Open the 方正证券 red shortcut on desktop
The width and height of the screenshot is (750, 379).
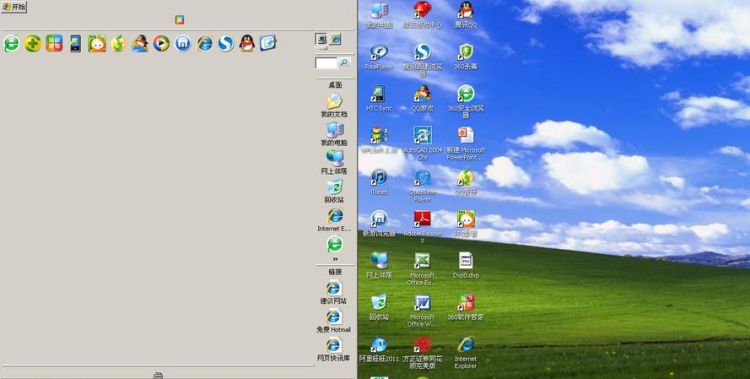tap(422, 352)
